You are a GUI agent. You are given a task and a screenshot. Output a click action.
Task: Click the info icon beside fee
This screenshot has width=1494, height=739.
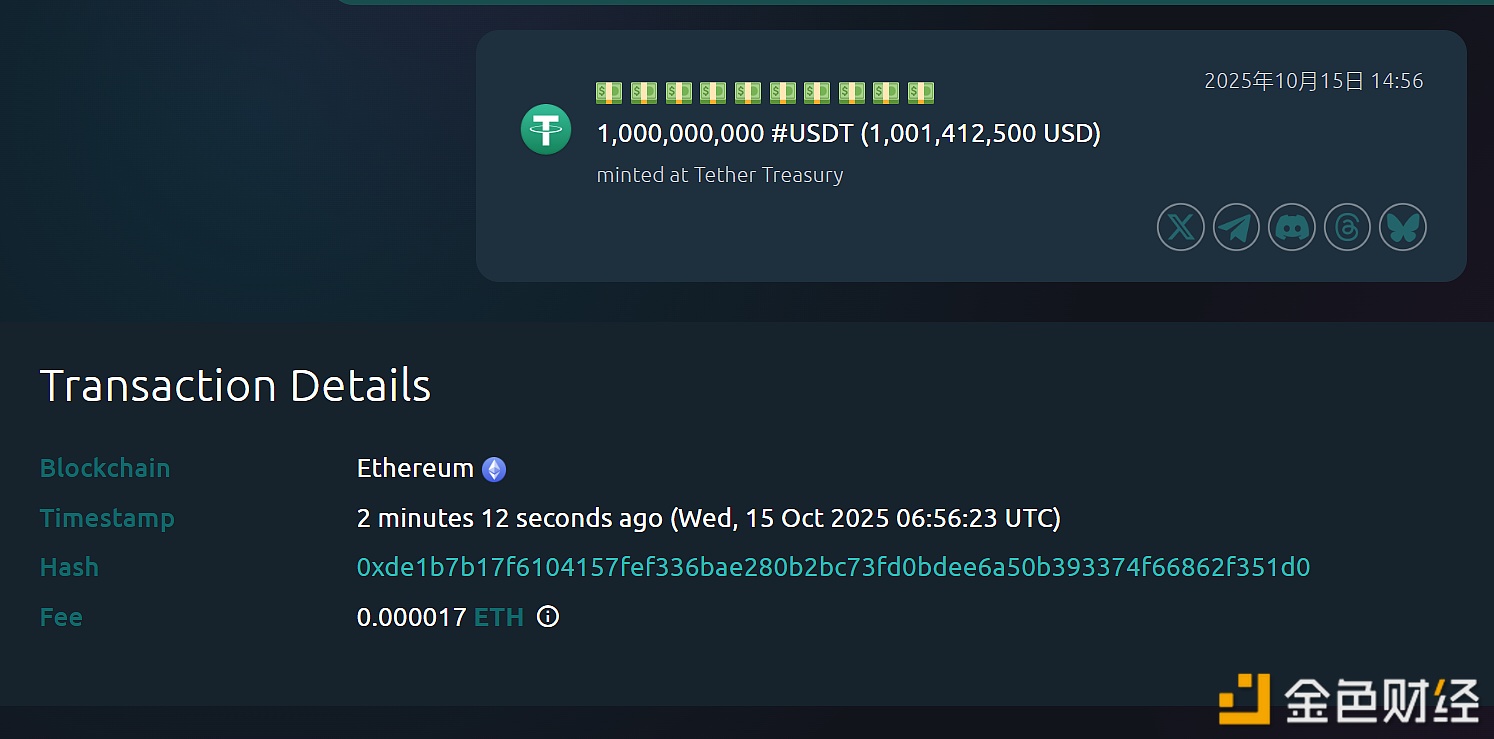548,617
